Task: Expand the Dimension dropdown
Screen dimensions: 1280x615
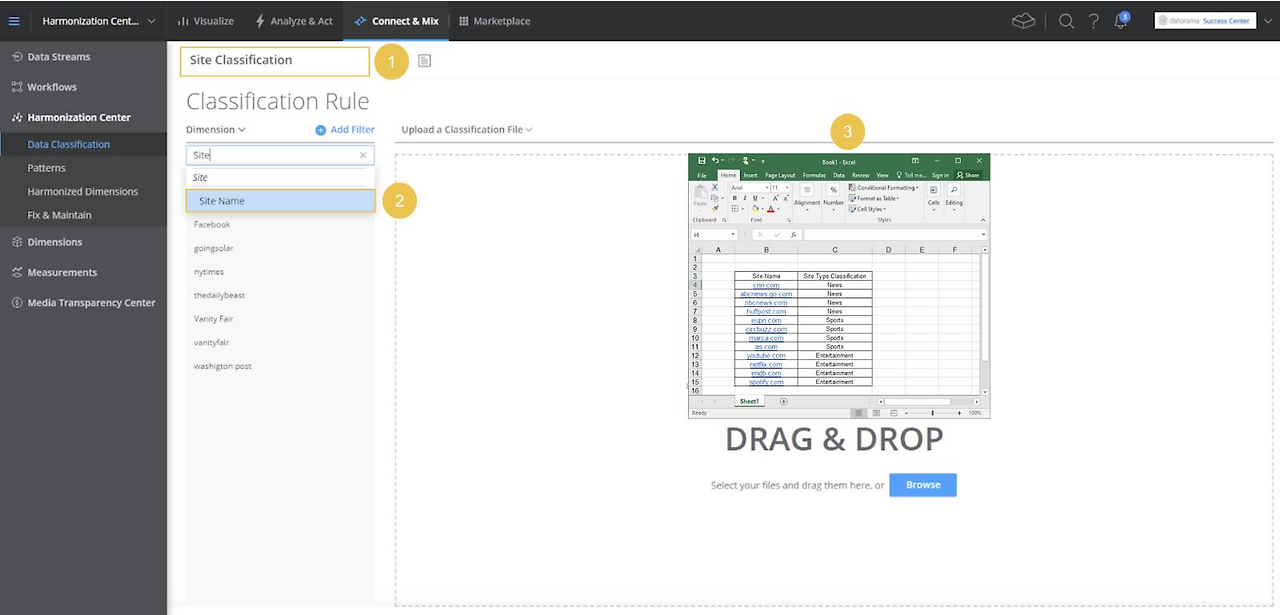Action: pyautogui.click(x=215, y=129)
